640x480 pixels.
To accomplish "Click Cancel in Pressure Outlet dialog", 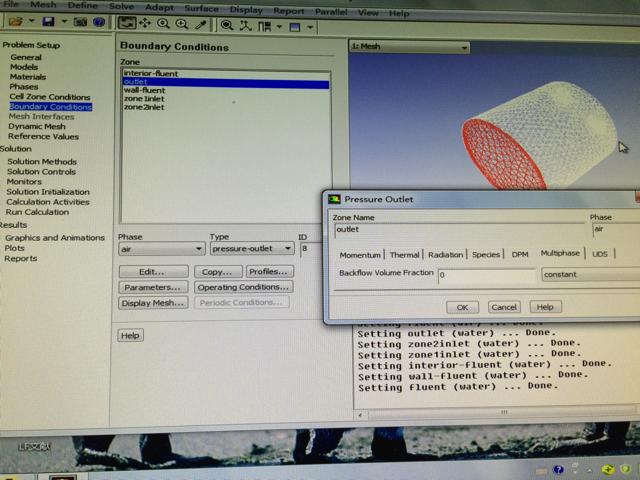I will tap(504, 307).
